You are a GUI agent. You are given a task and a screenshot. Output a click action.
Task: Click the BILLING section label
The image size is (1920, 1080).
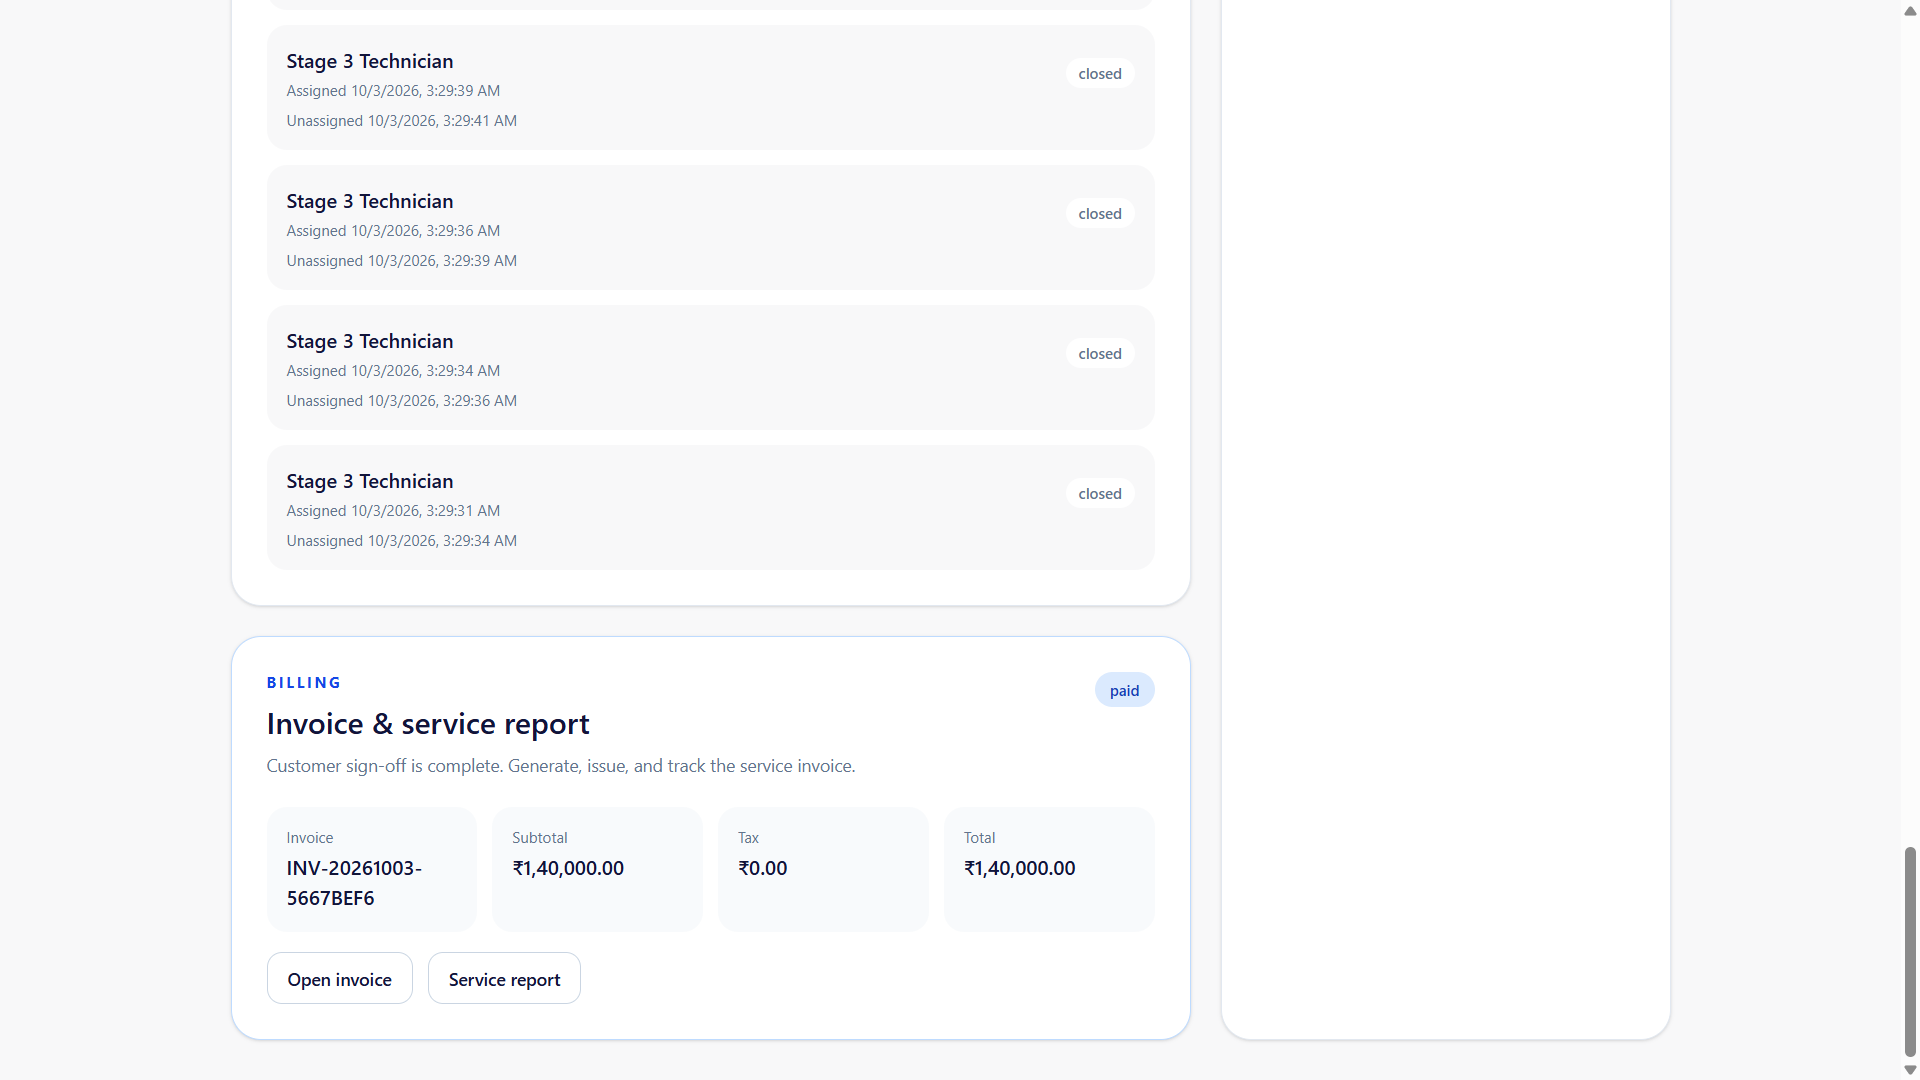tap(304, 683)
